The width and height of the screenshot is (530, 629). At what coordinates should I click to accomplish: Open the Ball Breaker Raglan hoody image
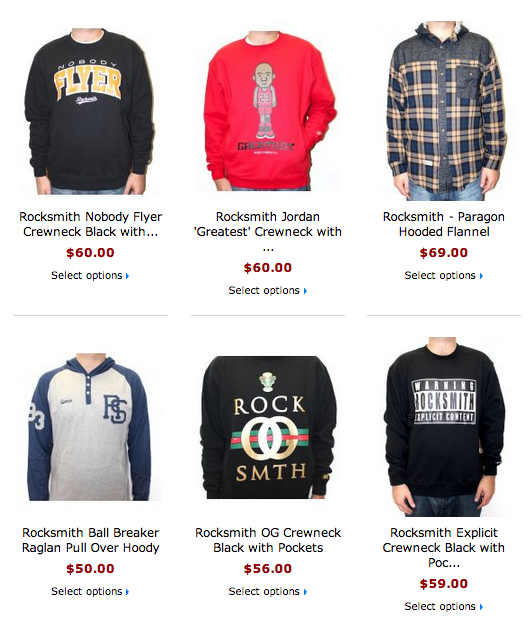point(90,427)
